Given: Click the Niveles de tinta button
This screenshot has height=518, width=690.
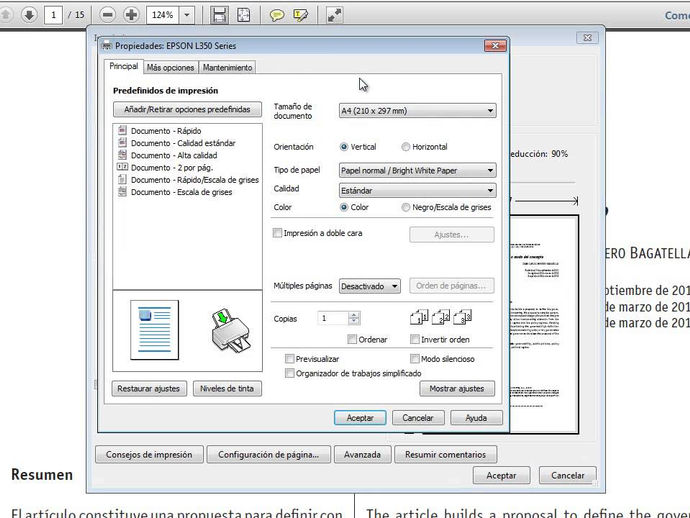Looking at the screenshot, I should pyautogui.click(x=227, y=389).
